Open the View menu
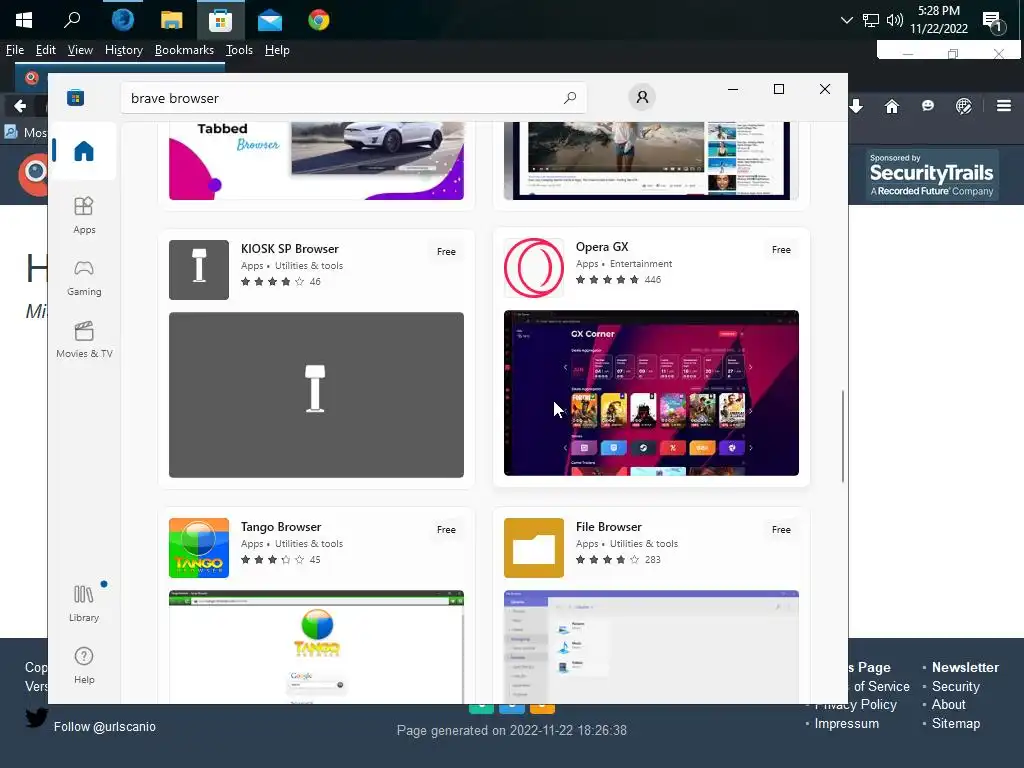1024x768 pixels. tap(80, 50)
